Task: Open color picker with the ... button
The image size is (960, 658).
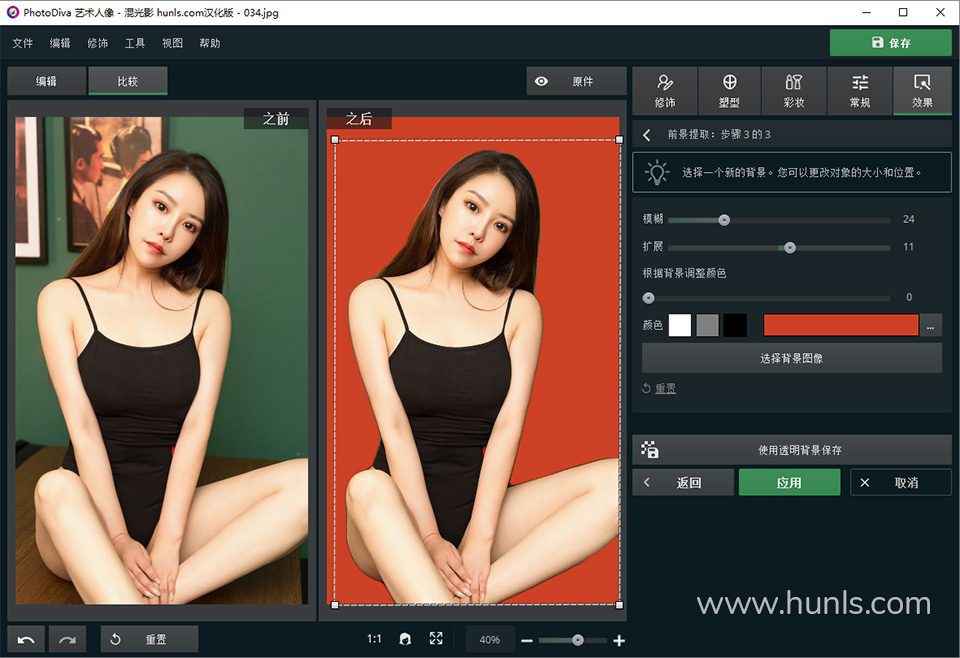Action: coord(930,326)
